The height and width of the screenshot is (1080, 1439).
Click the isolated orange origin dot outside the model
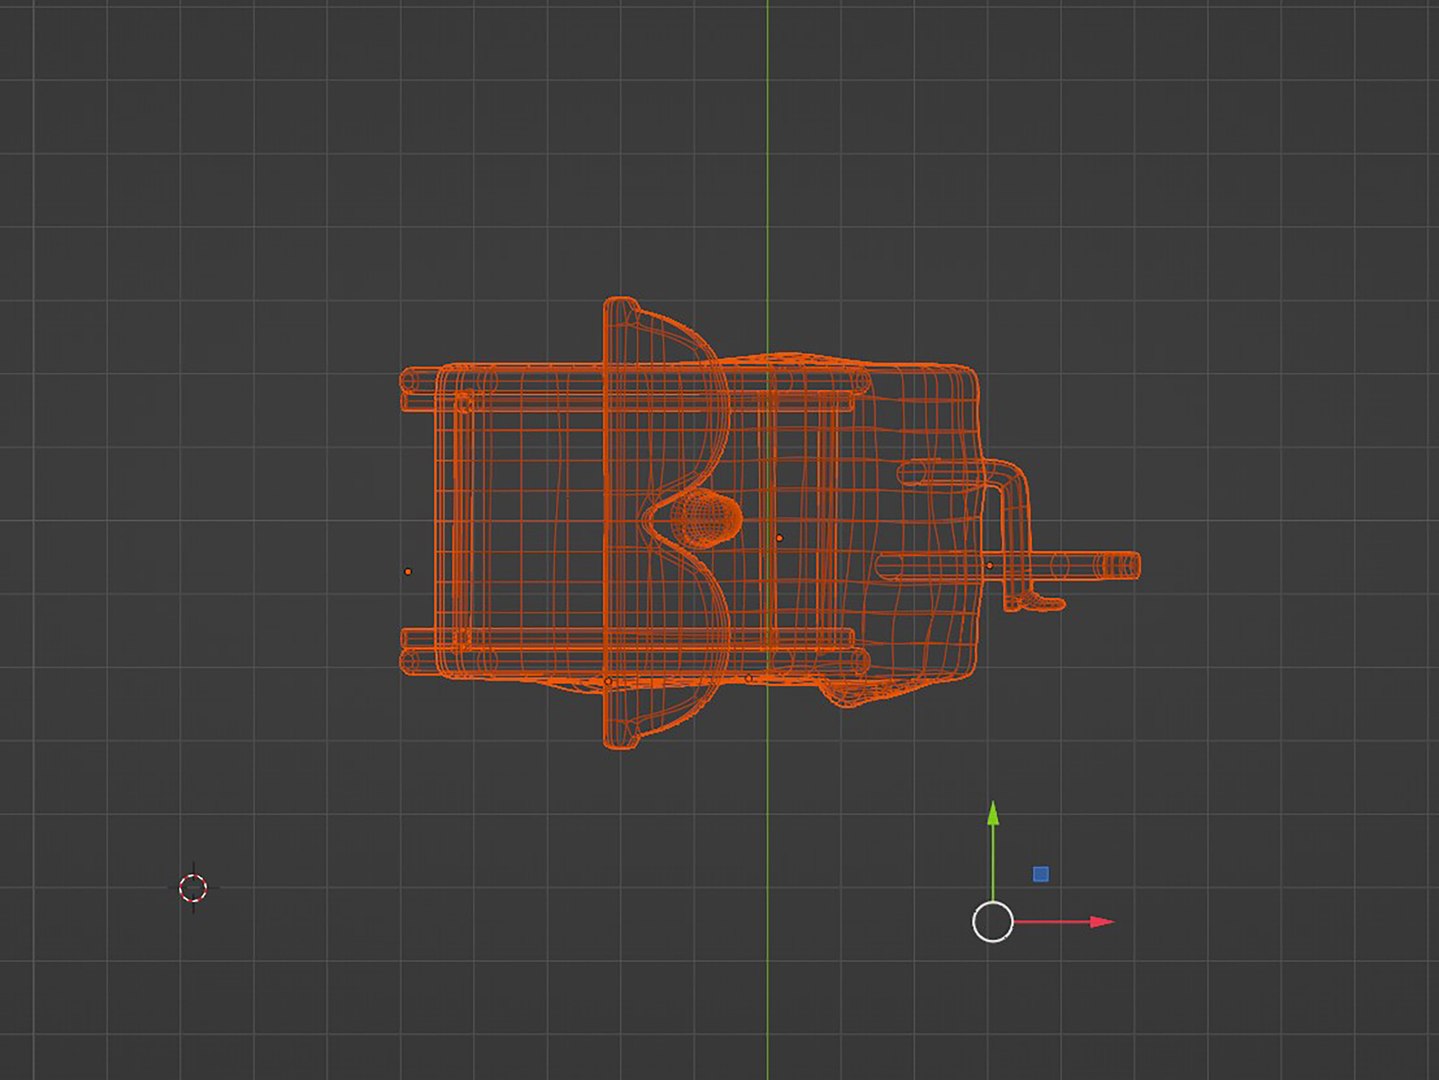tap(408, 571)
